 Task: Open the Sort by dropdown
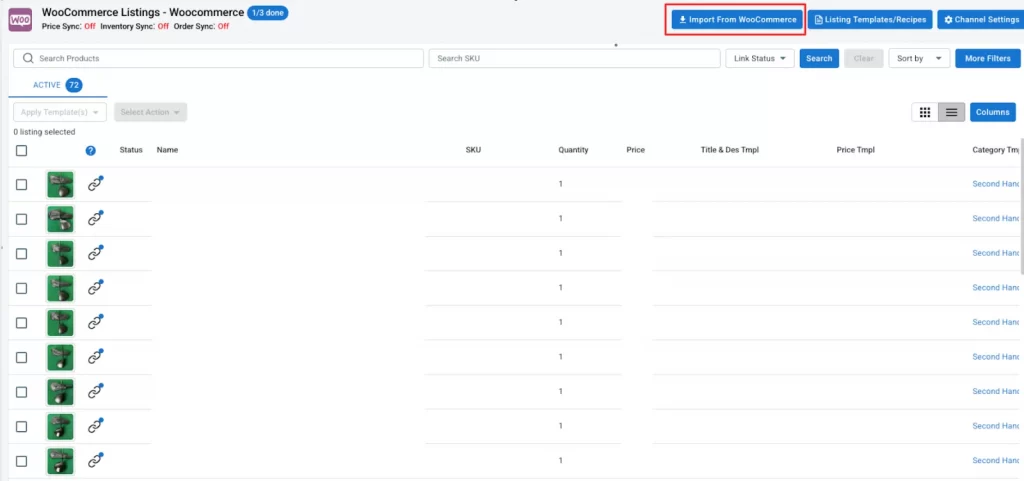[919, 58]
